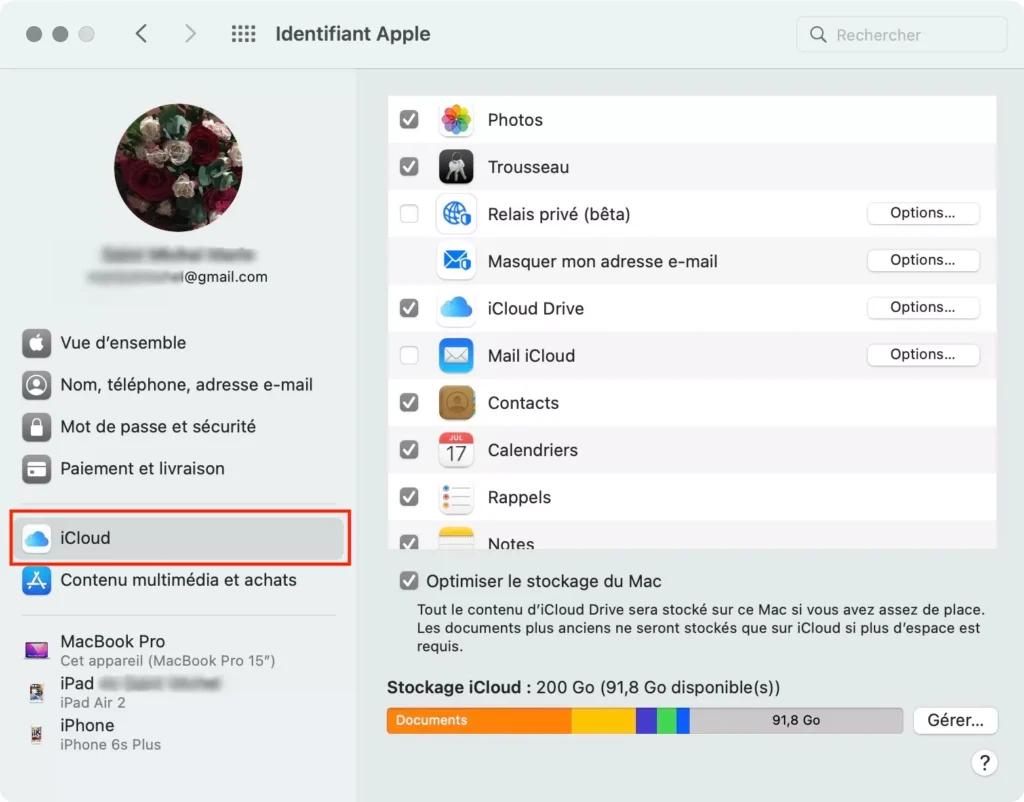Uncheck the Calendriers checkbox
The image size is (1024, 802).
click(409, 449)
